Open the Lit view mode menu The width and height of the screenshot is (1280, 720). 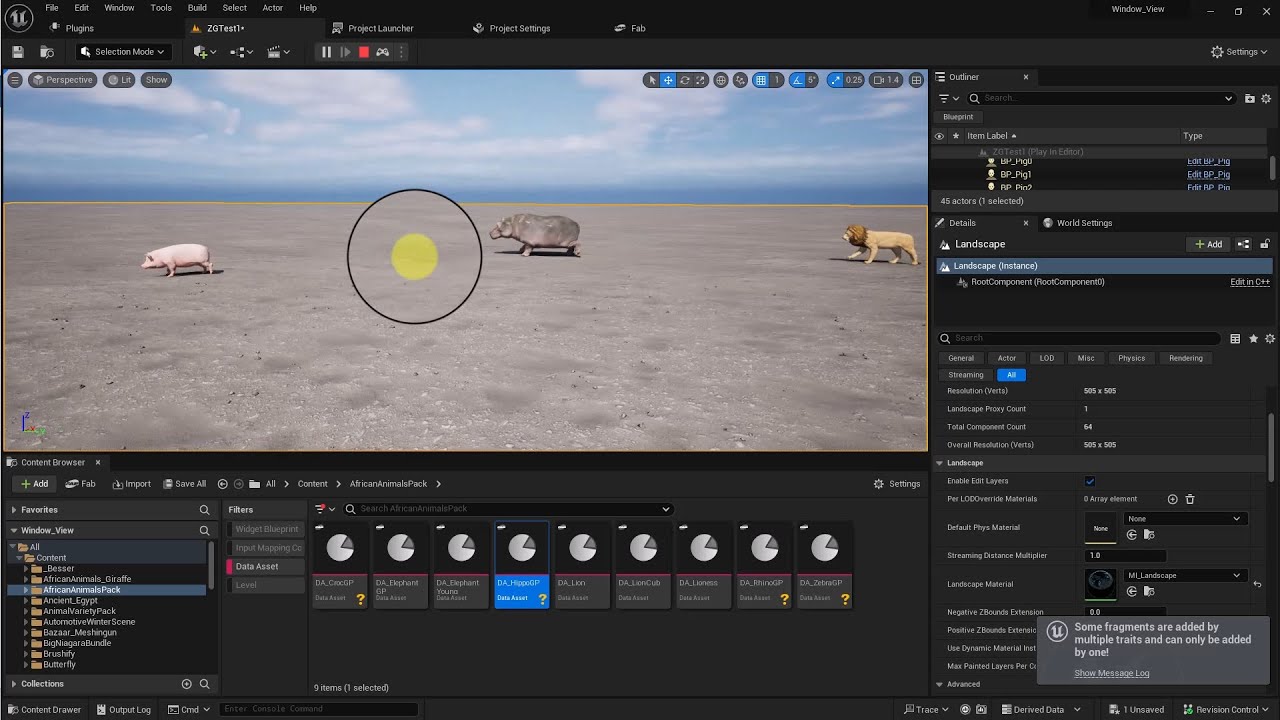120,80
